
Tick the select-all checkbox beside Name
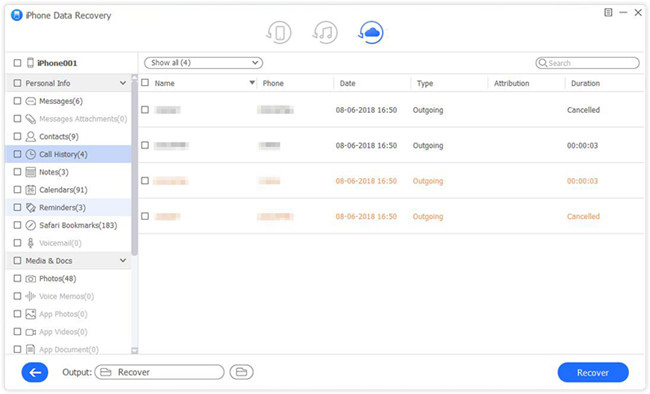tap(145, 83)
